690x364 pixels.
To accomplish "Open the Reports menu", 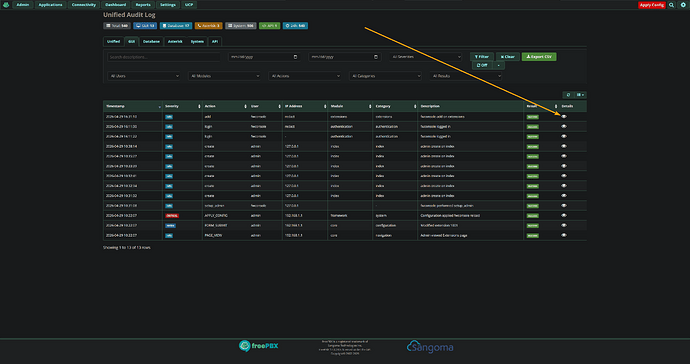I will pyautogui.click(x=143, y=5).
